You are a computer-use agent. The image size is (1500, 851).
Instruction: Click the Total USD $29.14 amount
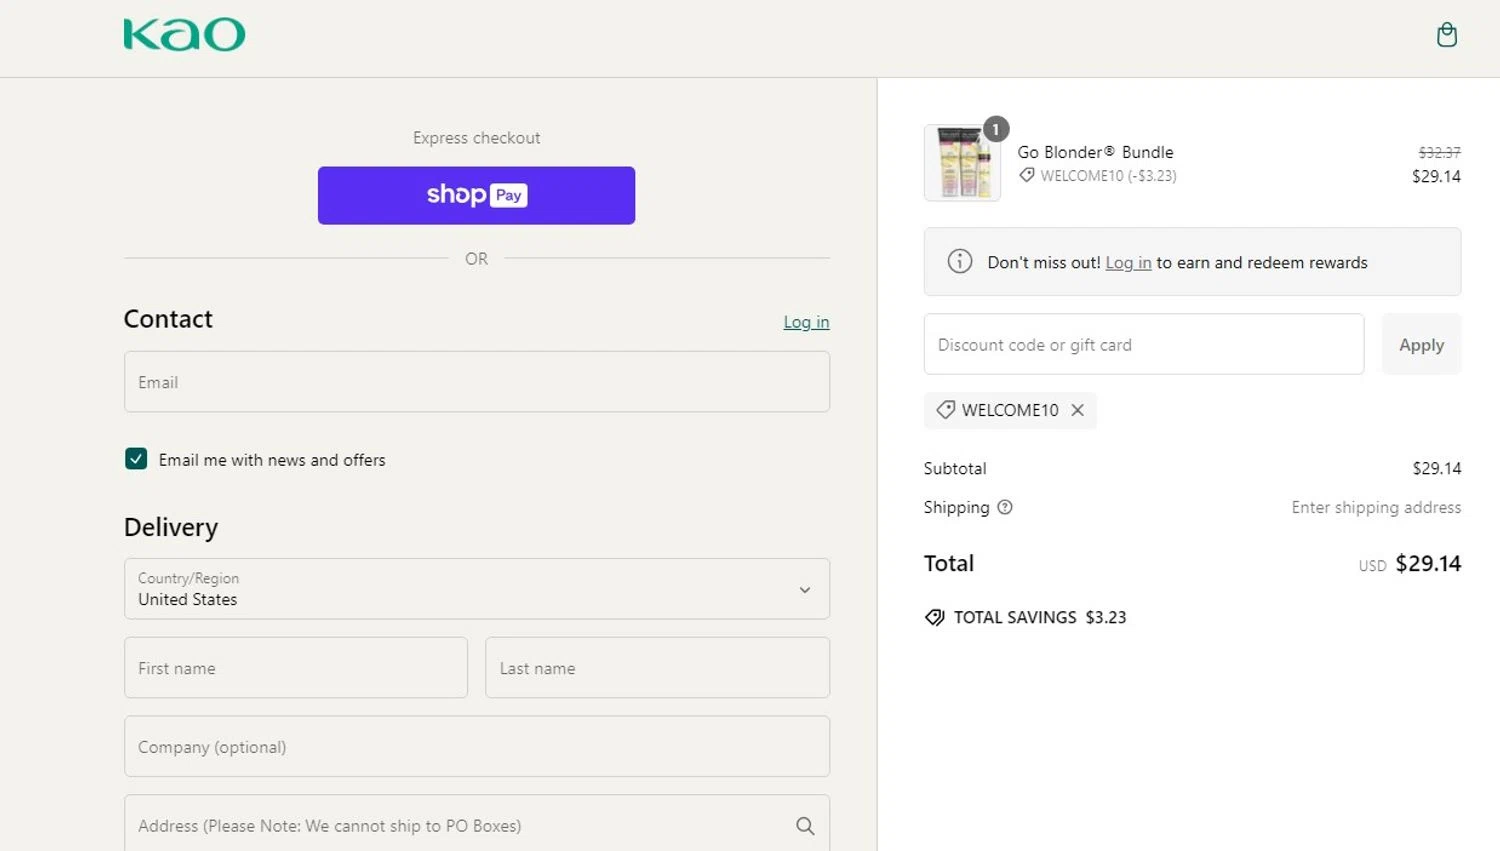click(x=1410, y=564)
